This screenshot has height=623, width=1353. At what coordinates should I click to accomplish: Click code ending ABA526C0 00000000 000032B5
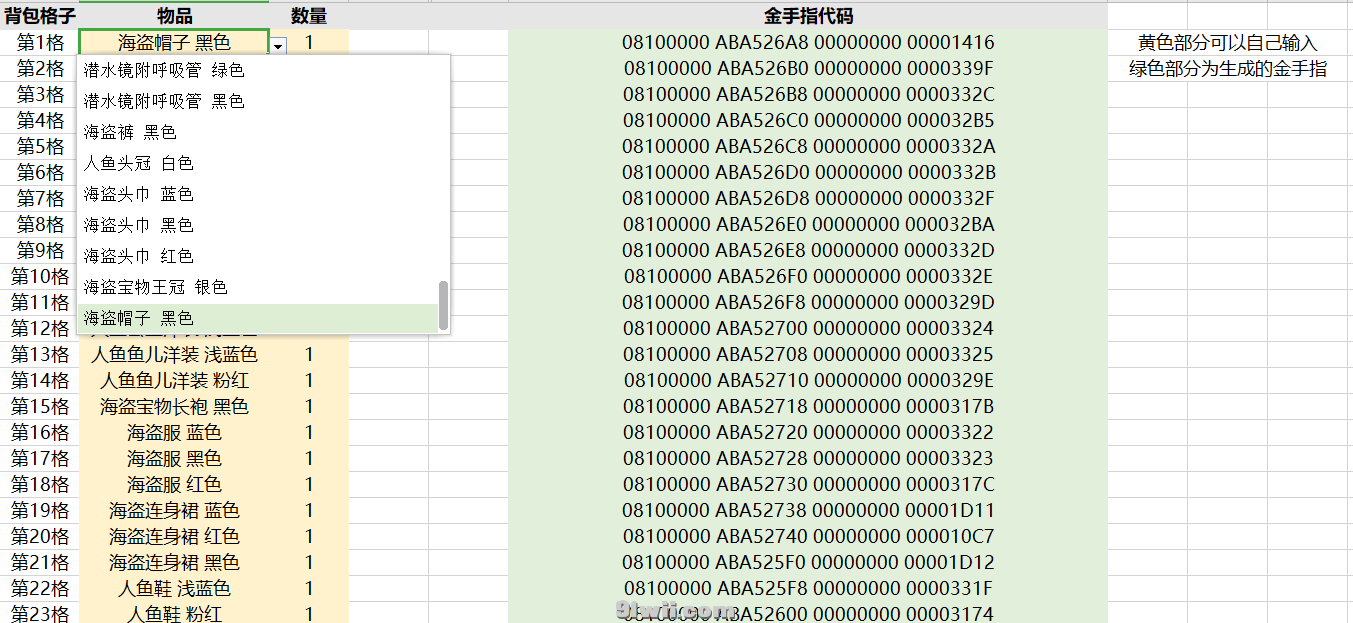point(808,120)
